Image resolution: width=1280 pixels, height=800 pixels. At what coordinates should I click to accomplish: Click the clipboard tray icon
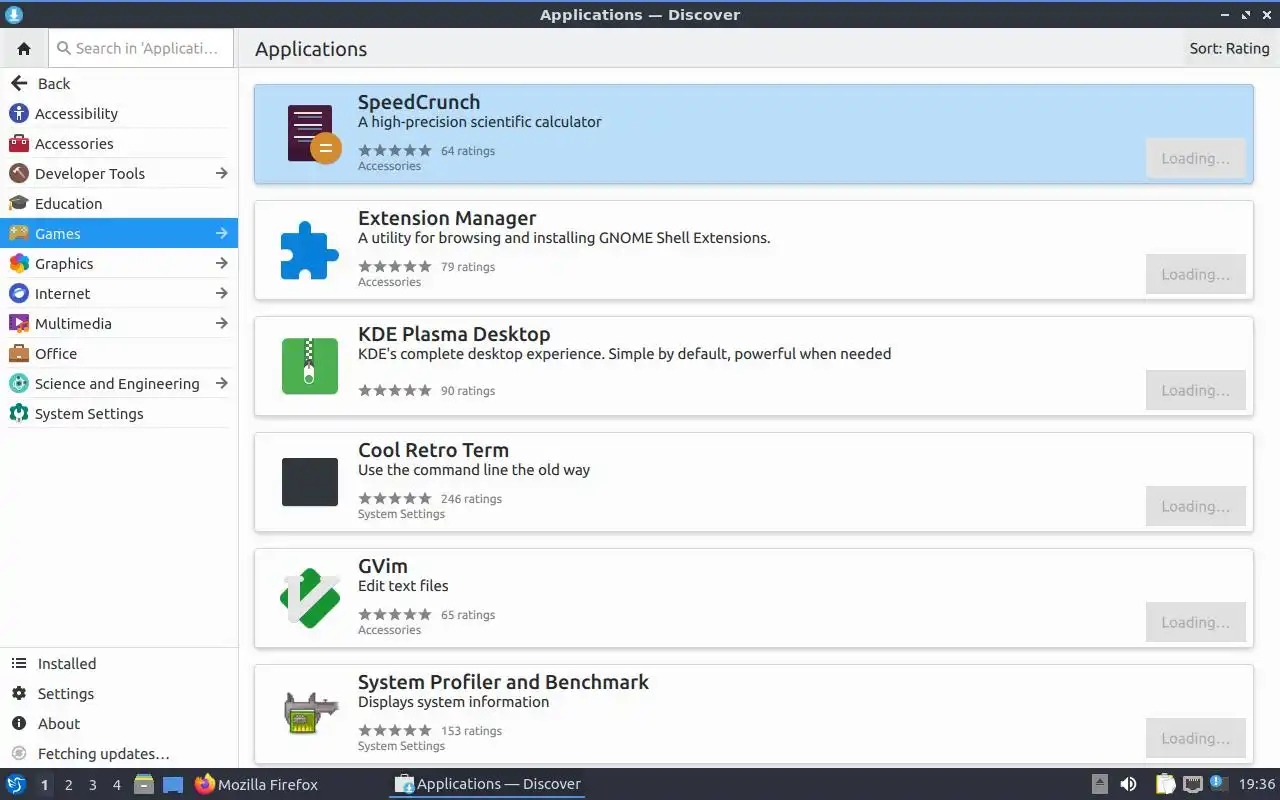click(1165, 785)
